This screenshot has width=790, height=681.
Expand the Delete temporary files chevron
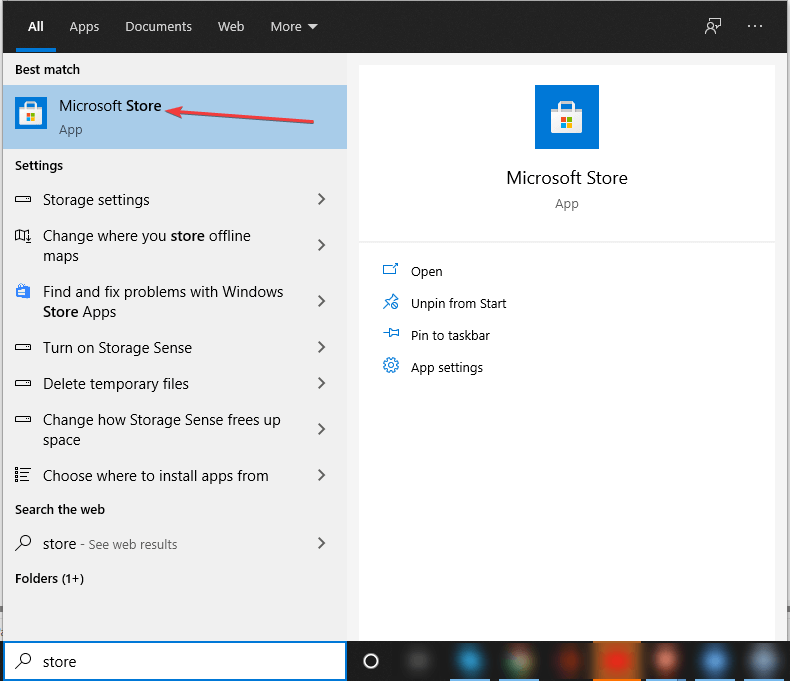321,384
